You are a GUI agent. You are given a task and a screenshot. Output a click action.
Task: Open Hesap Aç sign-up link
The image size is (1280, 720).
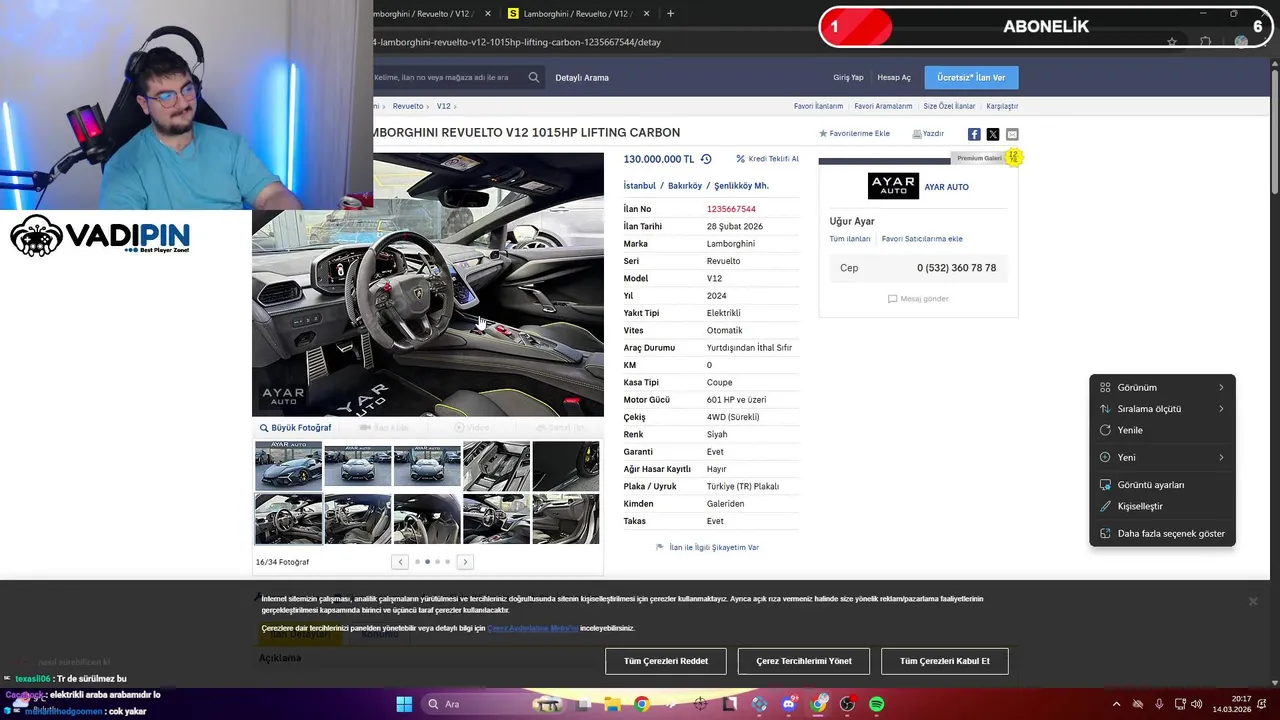[x=894, y=77]
